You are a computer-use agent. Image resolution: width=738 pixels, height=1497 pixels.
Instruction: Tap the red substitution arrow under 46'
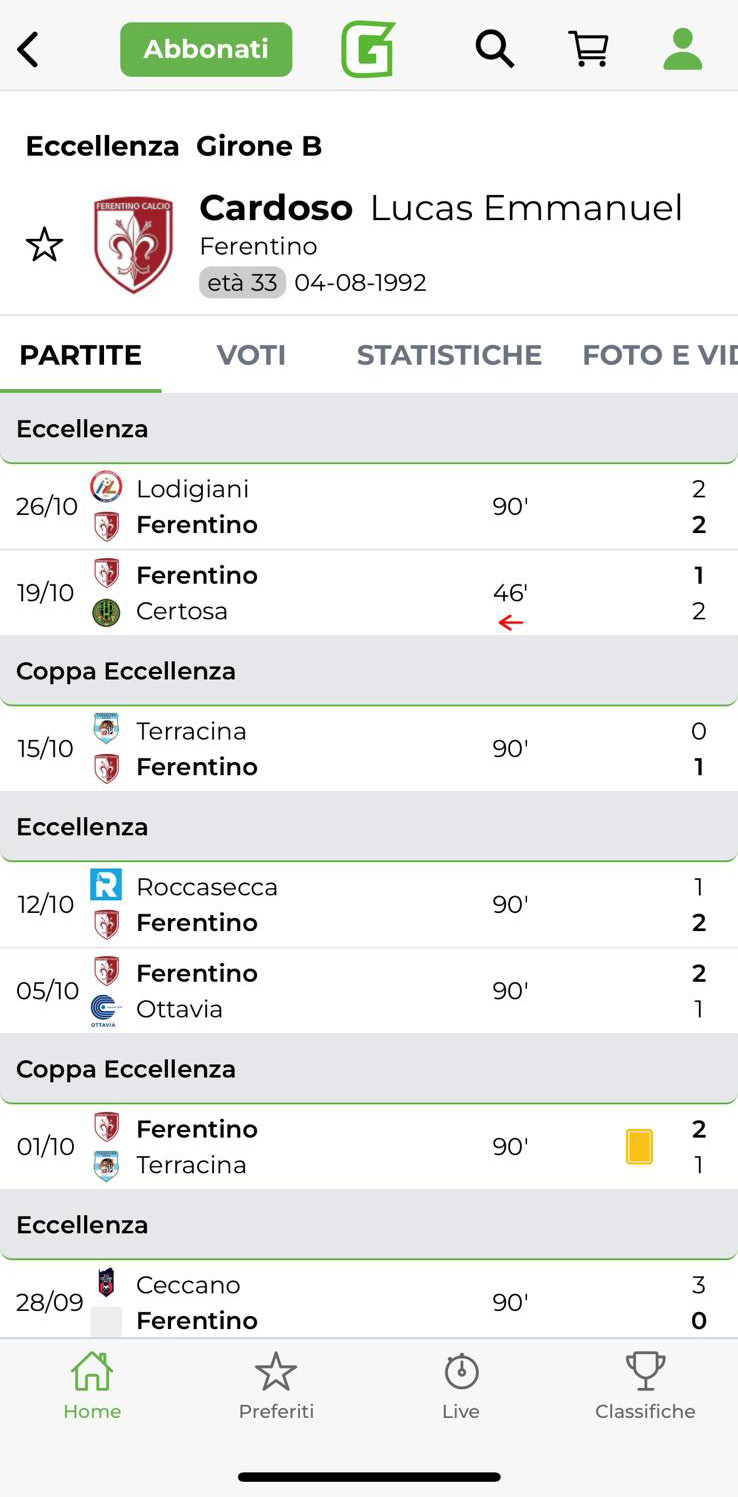[x=511, y=623]
